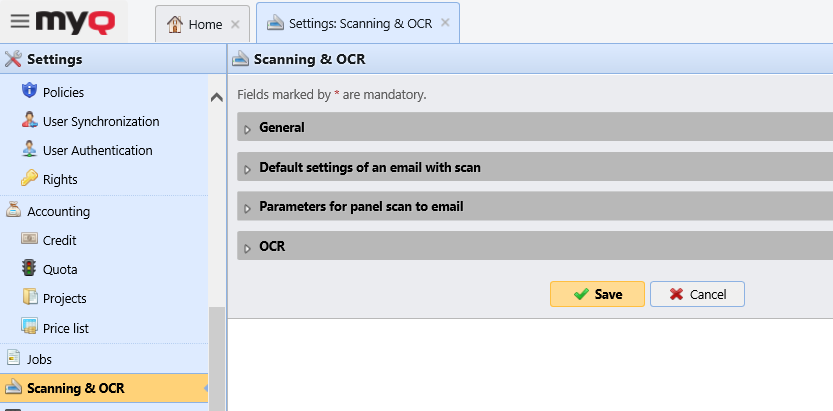Click the Credit icon in sidebar

29,240
